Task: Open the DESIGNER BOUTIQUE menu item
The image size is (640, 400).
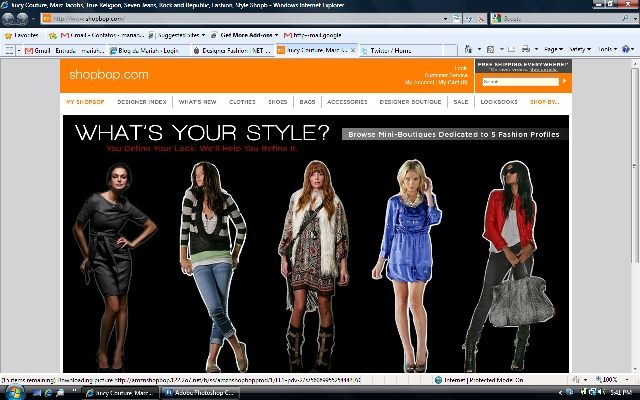Action: (x=410, y=102)
